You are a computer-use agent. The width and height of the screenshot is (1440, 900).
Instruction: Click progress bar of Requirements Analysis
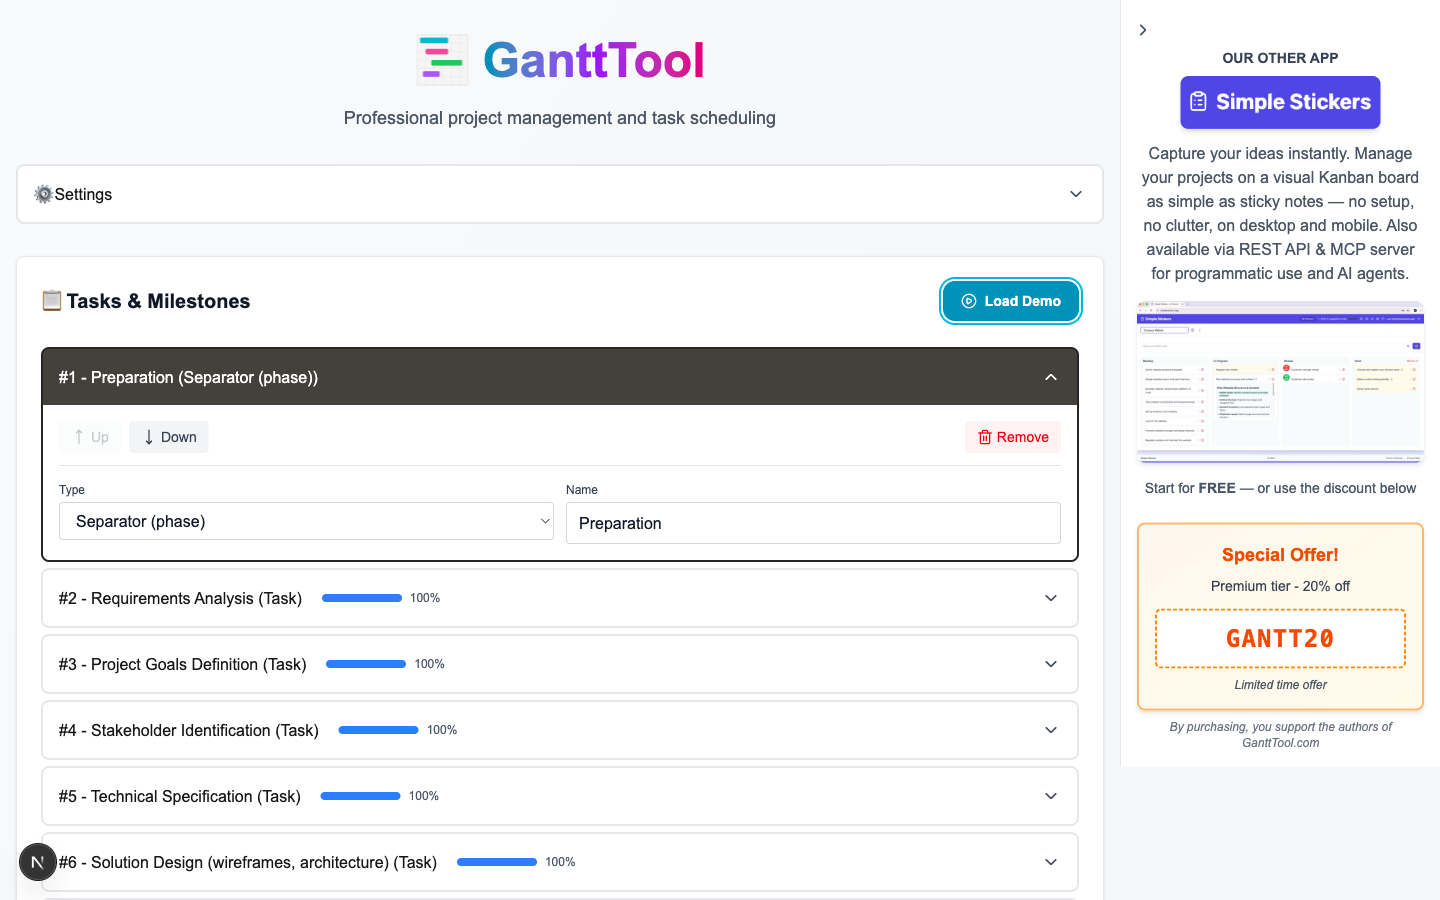pos(362,598)
